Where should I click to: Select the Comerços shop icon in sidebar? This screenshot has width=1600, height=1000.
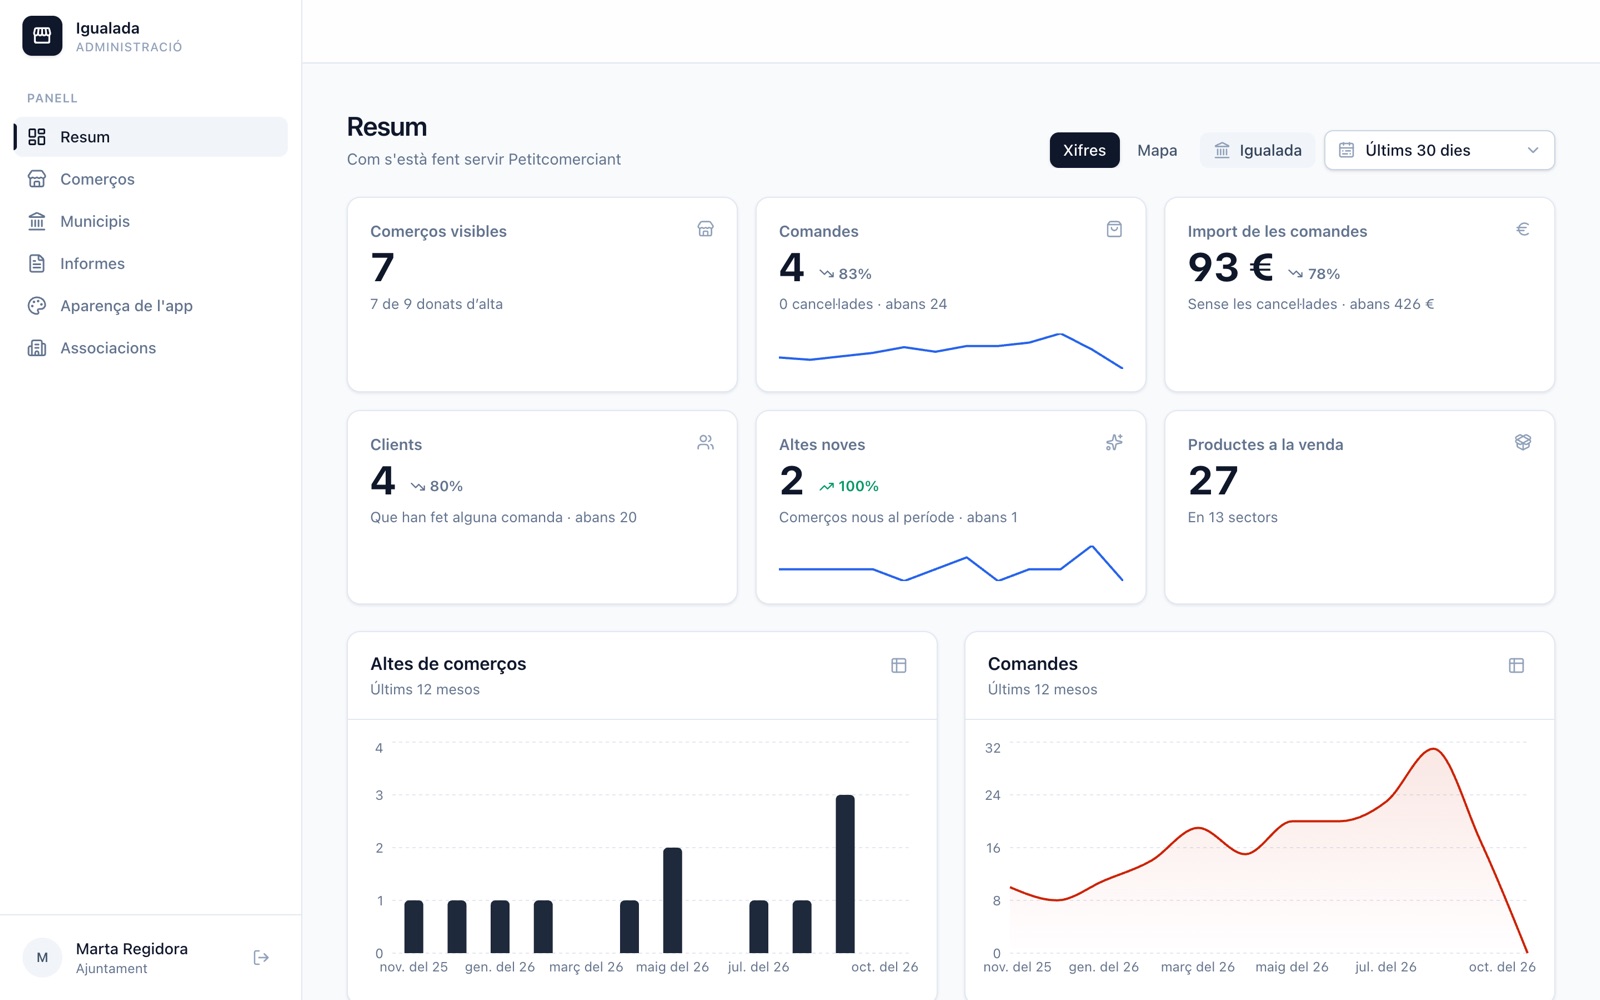point(37,179)
